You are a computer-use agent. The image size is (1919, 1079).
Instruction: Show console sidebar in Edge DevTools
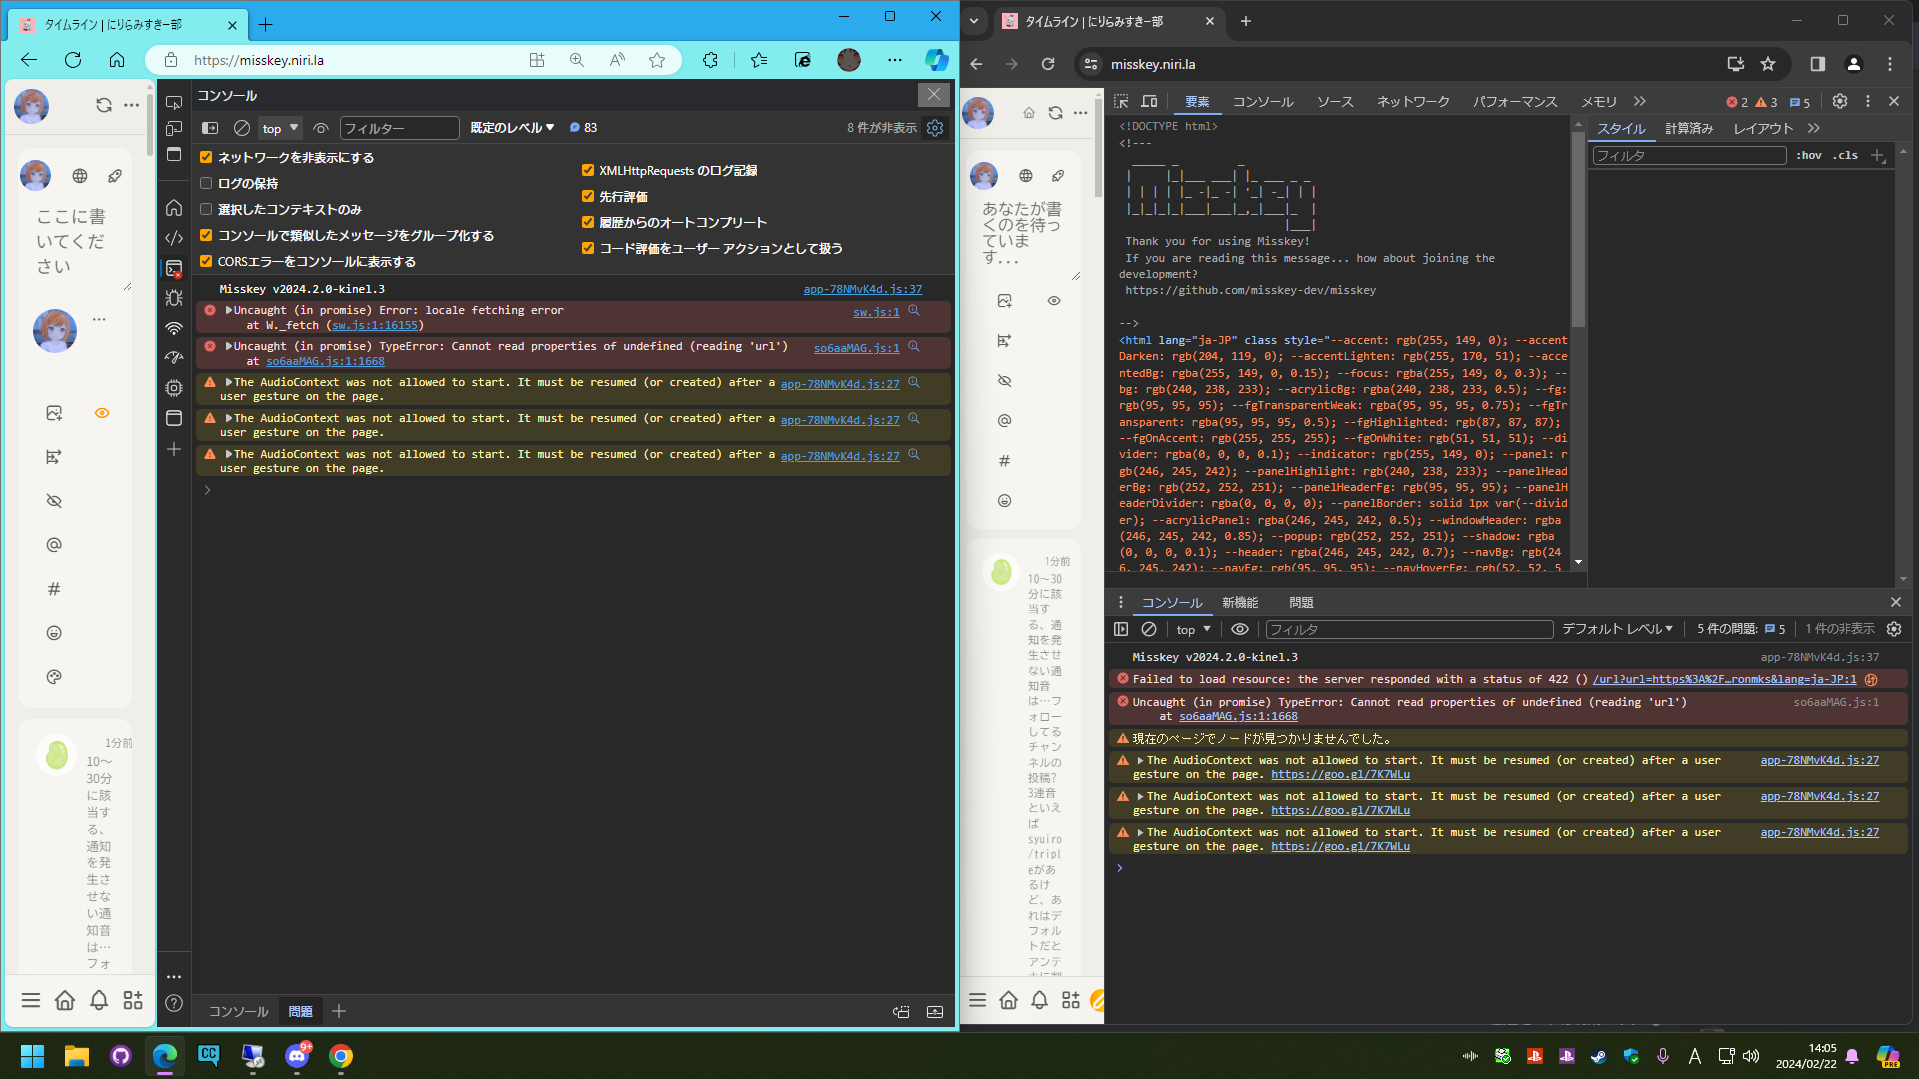pos(210,128)
